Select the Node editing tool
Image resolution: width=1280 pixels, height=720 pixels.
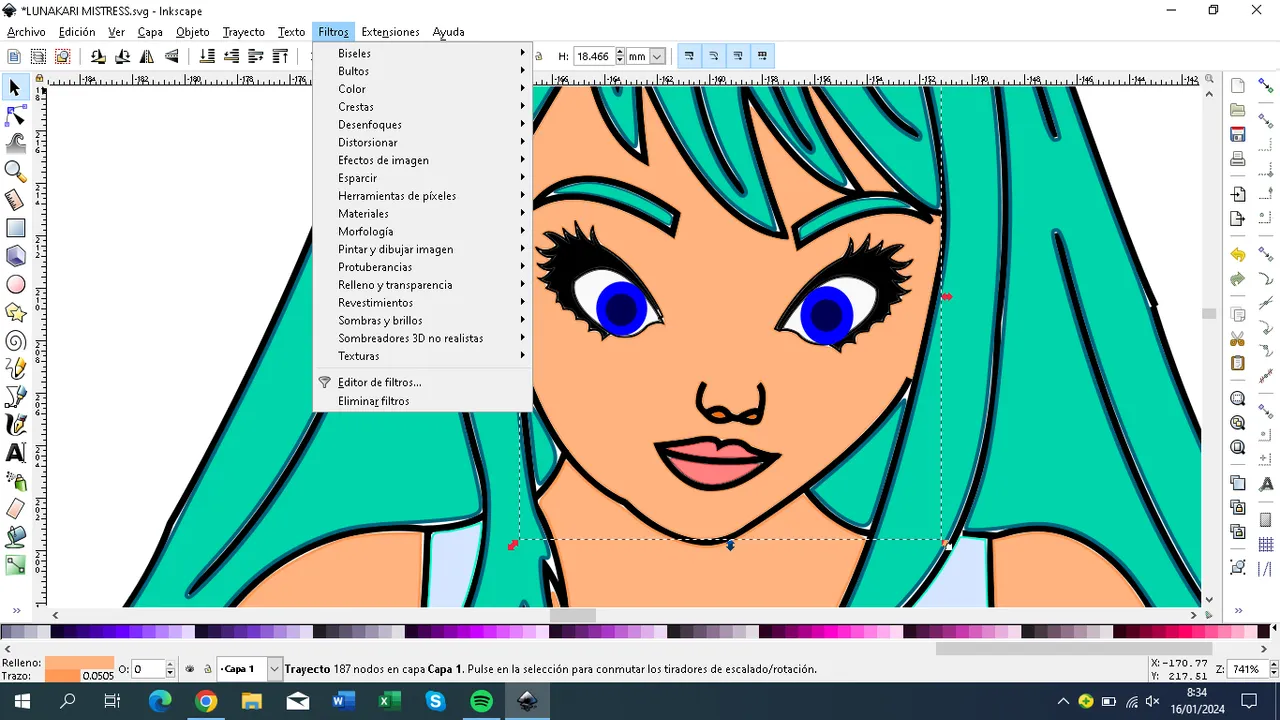point(15,116)
